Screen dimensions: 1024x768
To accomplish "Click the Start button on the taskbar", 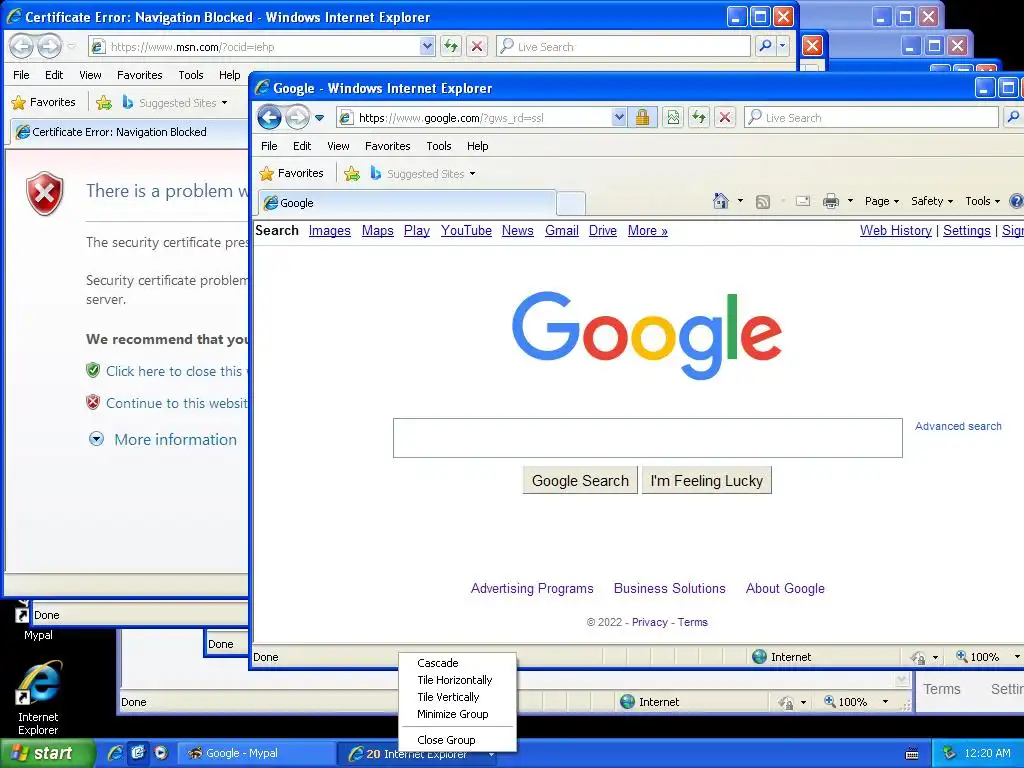I will click(x=48, y=753).
